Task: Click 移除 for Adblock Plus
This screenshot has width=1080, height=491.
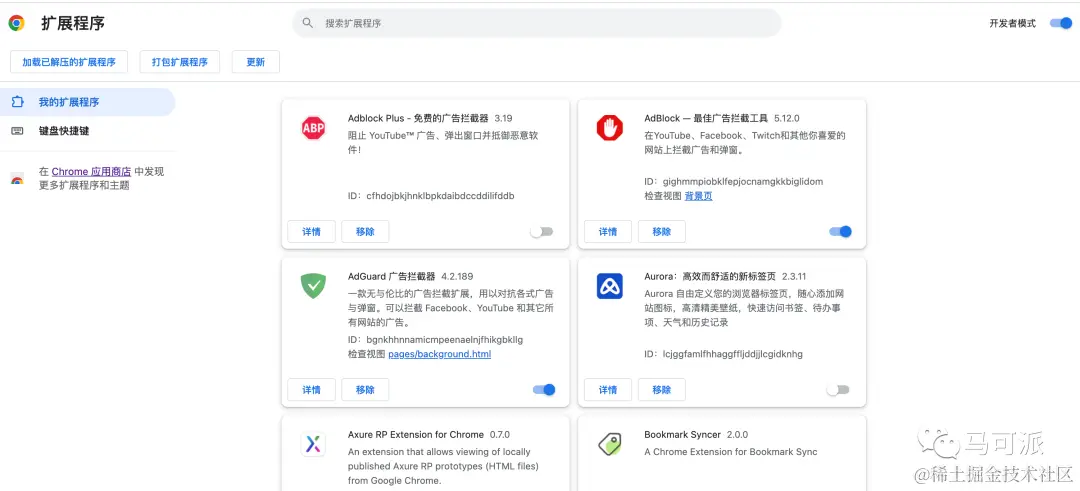Action: (365, 231)
